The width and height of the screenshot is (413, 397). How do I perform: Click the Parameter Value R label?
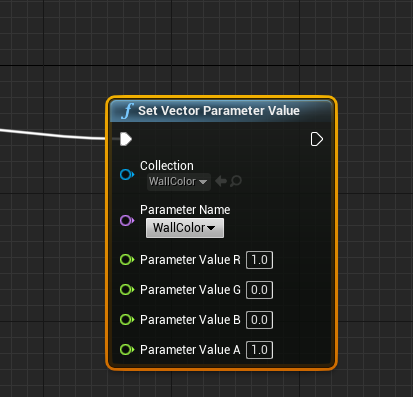(x=190, y=260)
